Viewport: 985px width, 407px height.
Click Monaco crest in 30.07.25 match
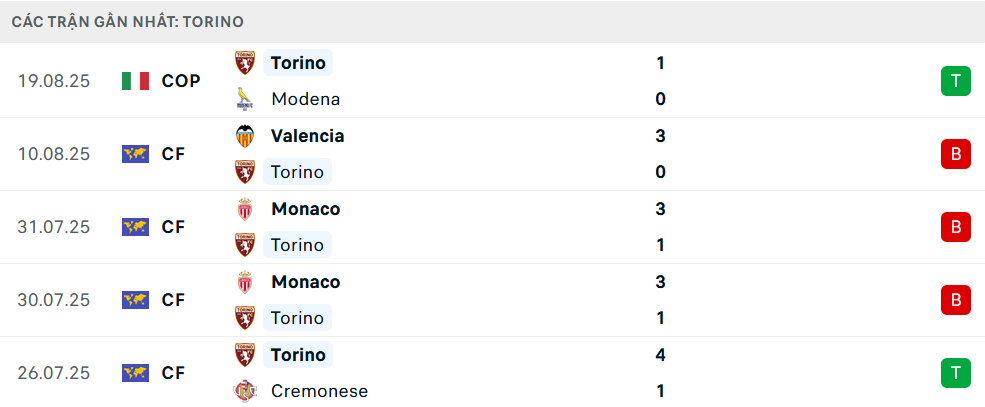tap(245, 282)
